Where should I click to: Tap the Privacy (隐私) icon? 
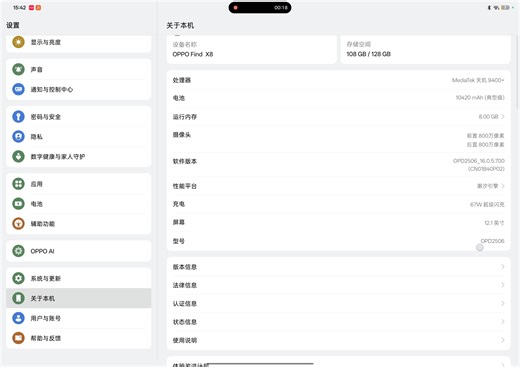point(18,137)
